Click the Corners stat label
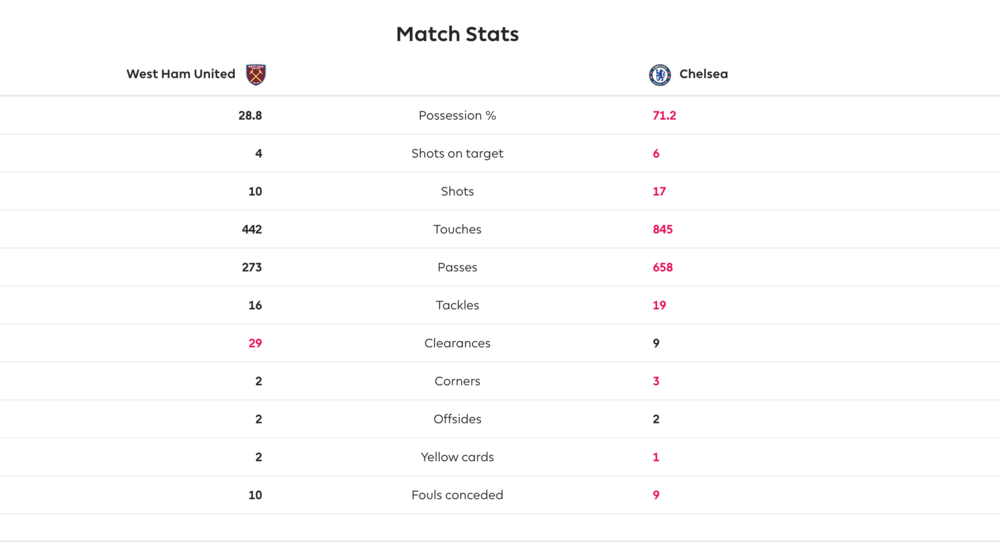The height and width of the screenshot is (542, 1000). 457,381
